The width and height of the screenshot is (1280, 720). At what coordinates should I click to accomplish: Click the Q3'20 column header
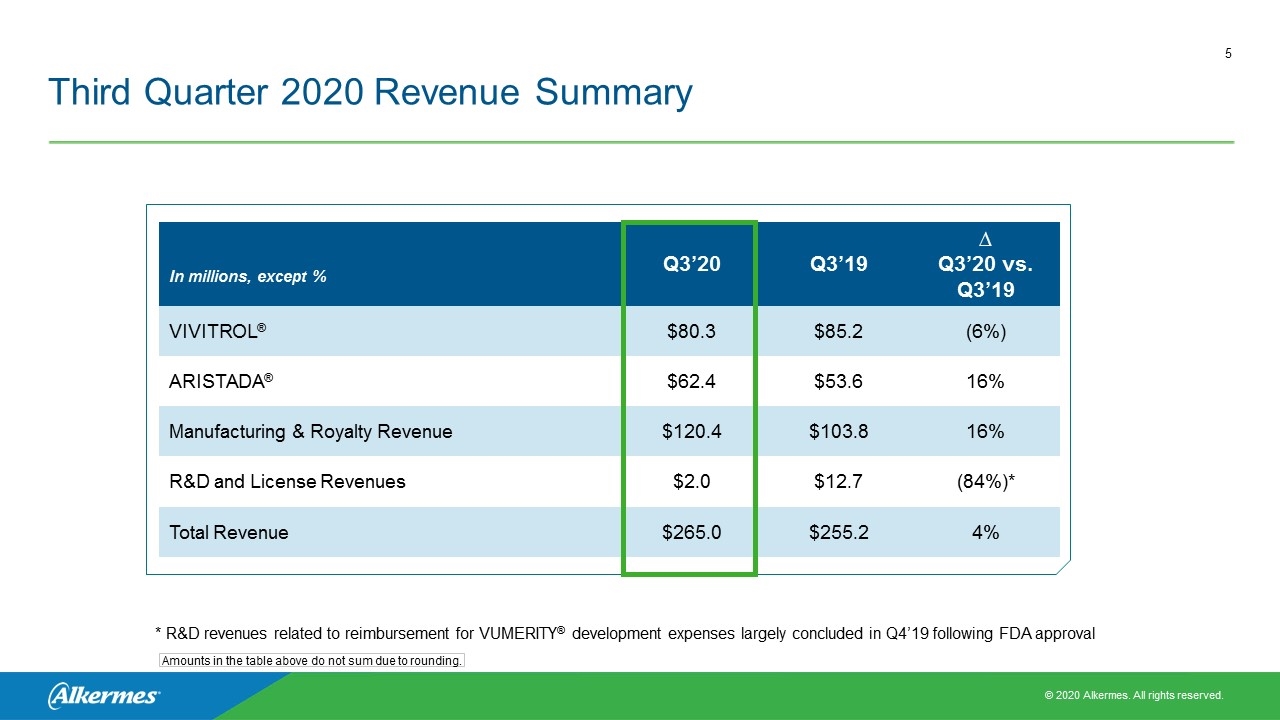click(x=691, y=264)
